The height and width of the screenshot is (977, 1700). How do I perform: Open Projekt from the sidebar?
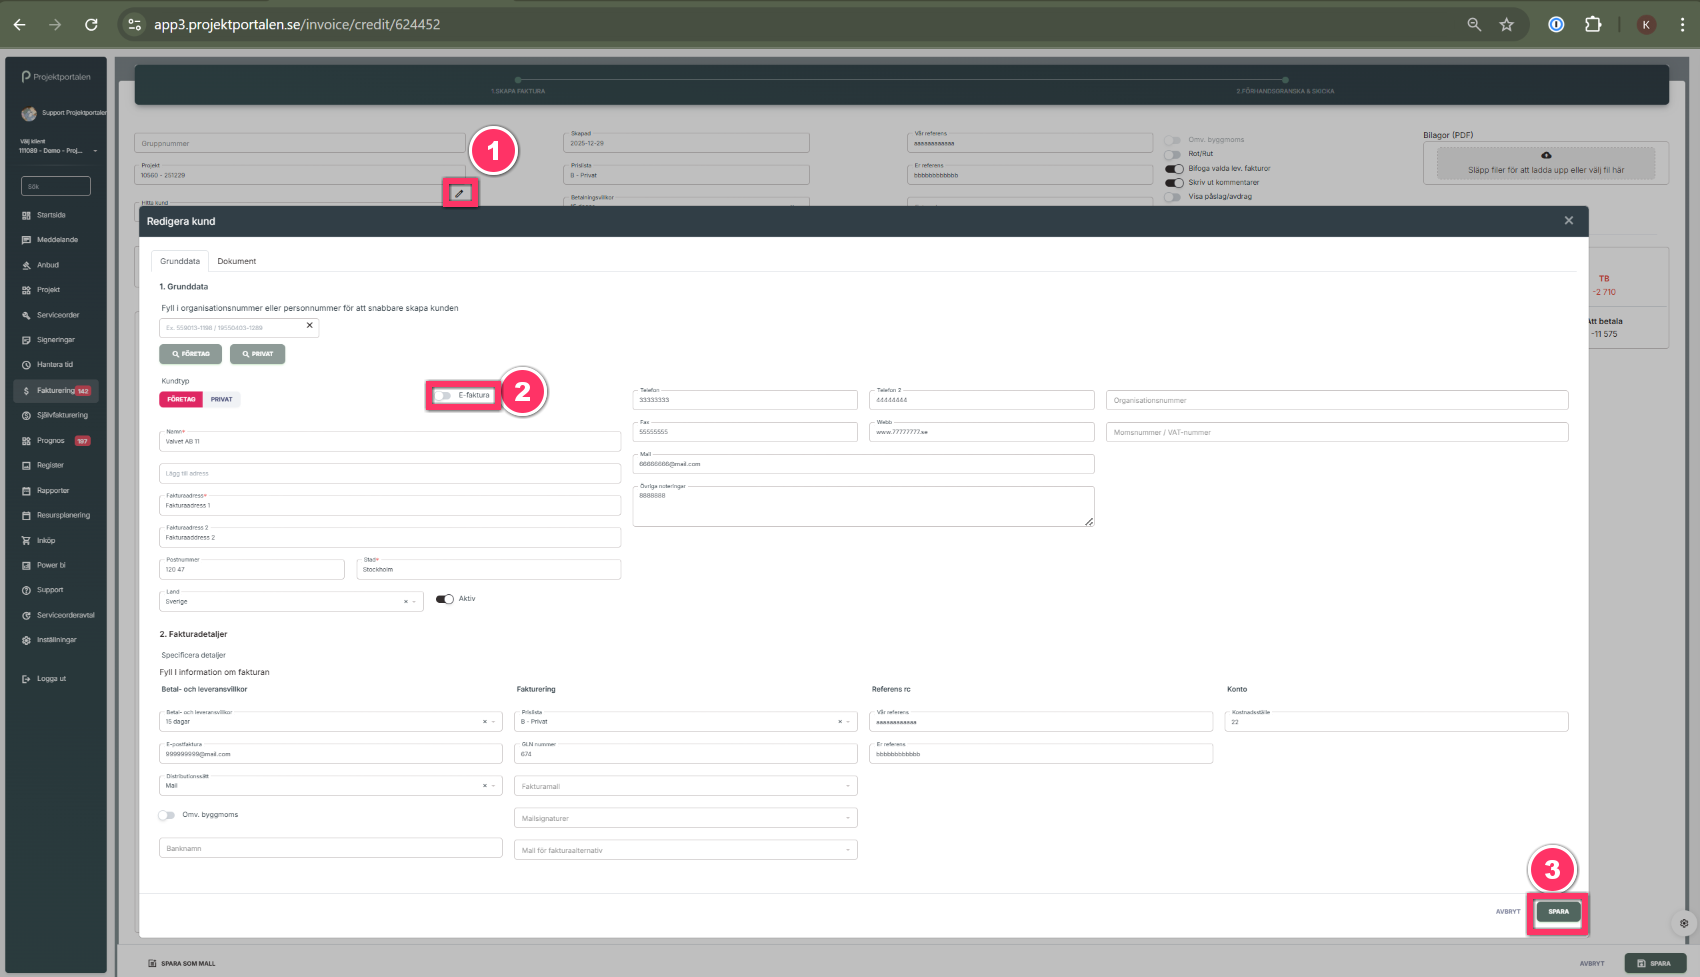(x=48, y=290)
